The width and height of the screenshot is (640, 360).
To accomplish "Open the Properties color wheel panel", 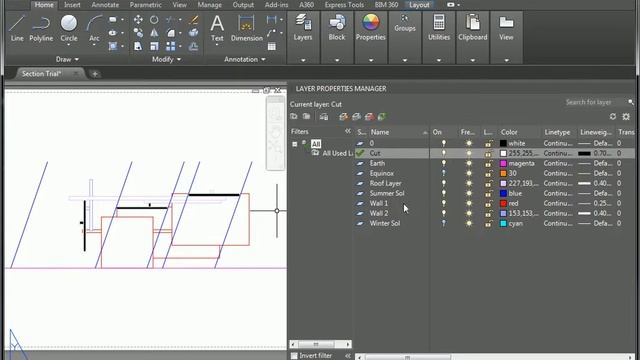I will [371, 28].
